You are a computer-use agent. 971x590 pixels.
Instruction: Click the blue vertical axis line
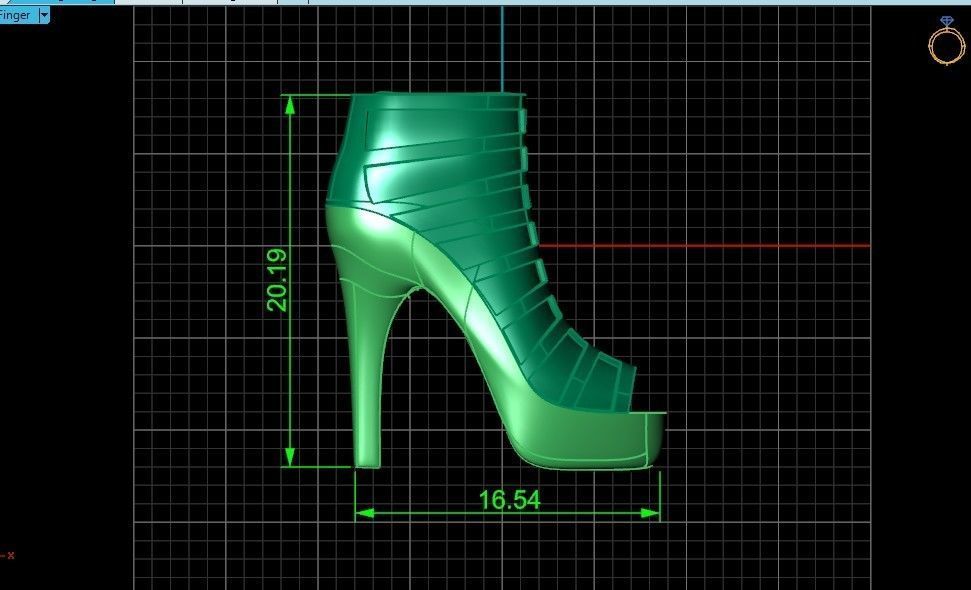pos(502,49)
